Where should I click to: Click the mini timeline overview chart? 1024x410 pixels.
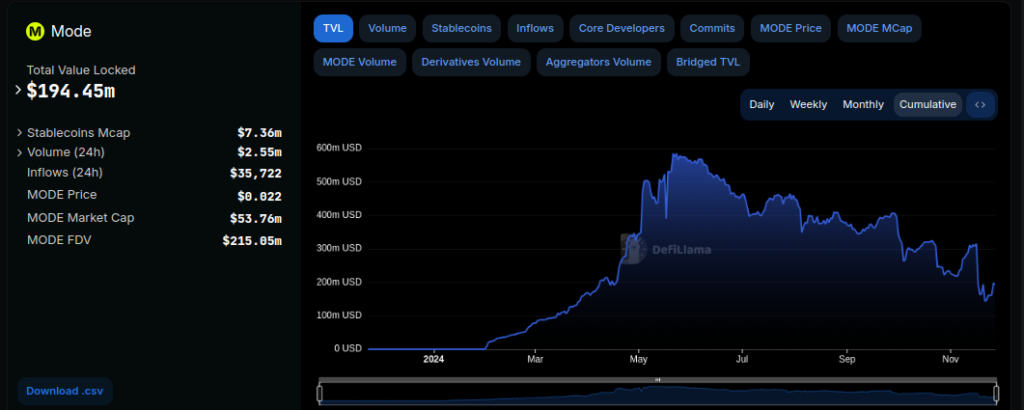point(658,394)
